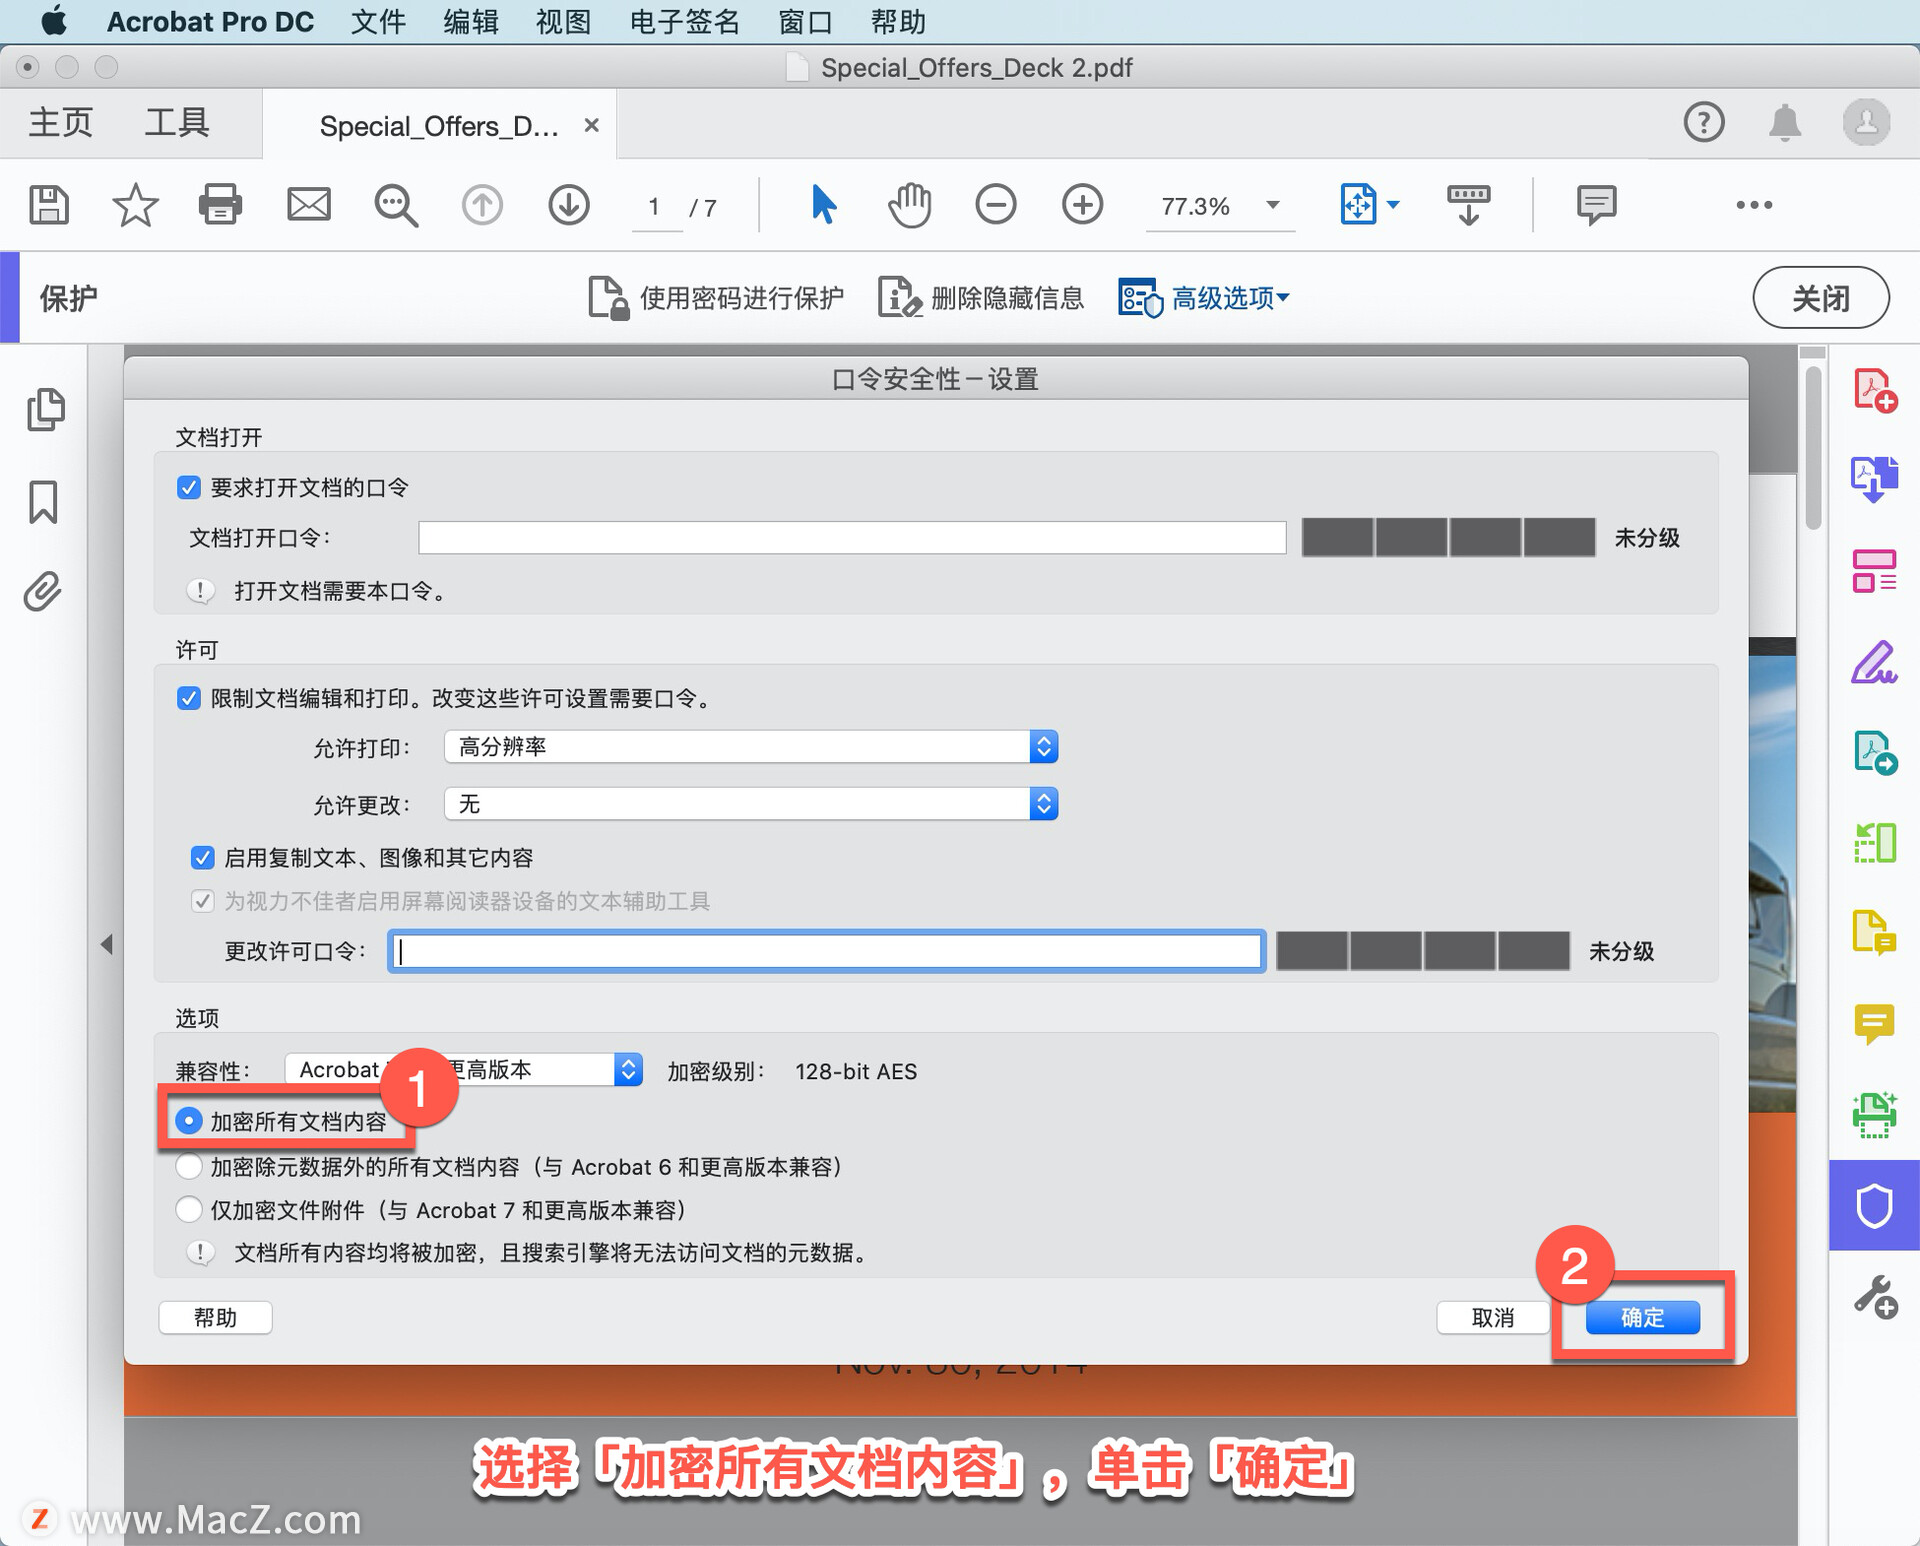Click the zoom in plus icon
This screenshot has width=1920, height=1546.
click(1082, 205)
